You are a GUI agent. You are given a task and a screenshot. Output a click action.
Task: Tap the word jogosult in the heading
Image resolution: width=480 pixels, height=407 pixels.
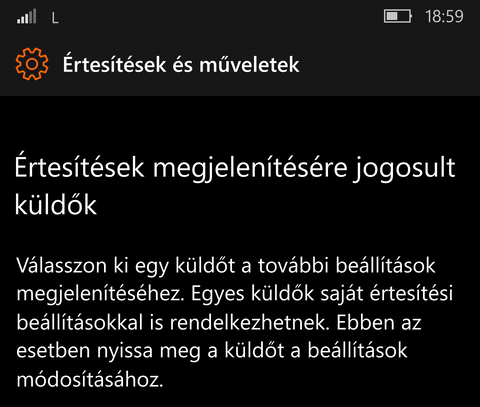405,169
